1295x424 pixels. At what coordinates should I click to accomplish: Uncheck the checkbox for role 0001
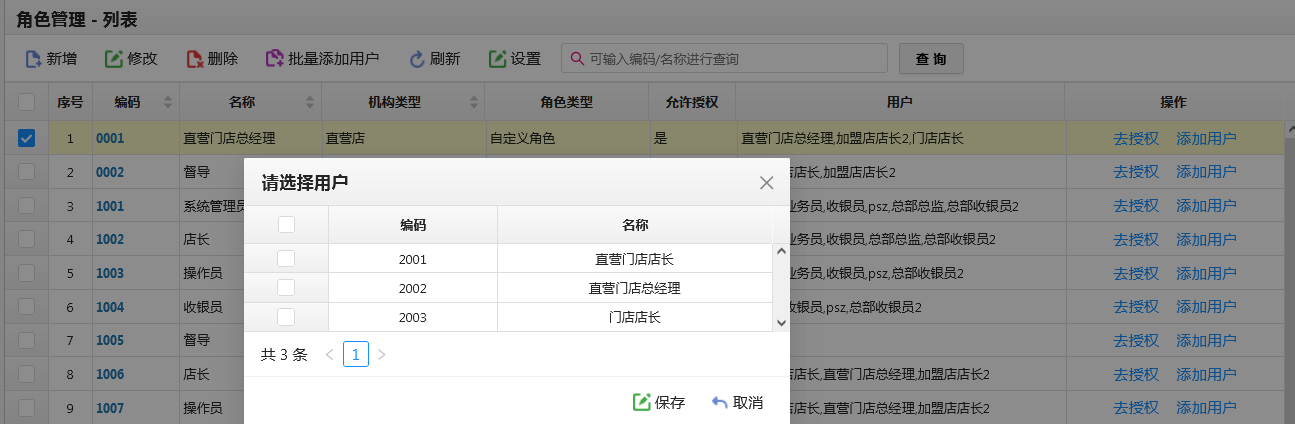pyautogui.click(x=27, y=138)
